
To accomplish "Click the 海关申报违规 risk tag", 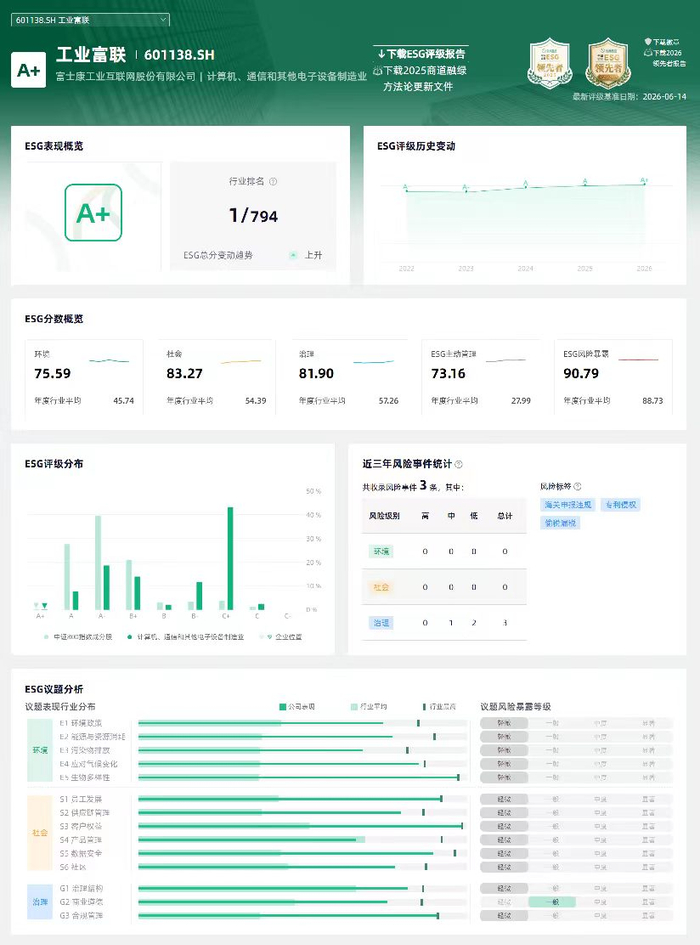I will pos(568,505).
